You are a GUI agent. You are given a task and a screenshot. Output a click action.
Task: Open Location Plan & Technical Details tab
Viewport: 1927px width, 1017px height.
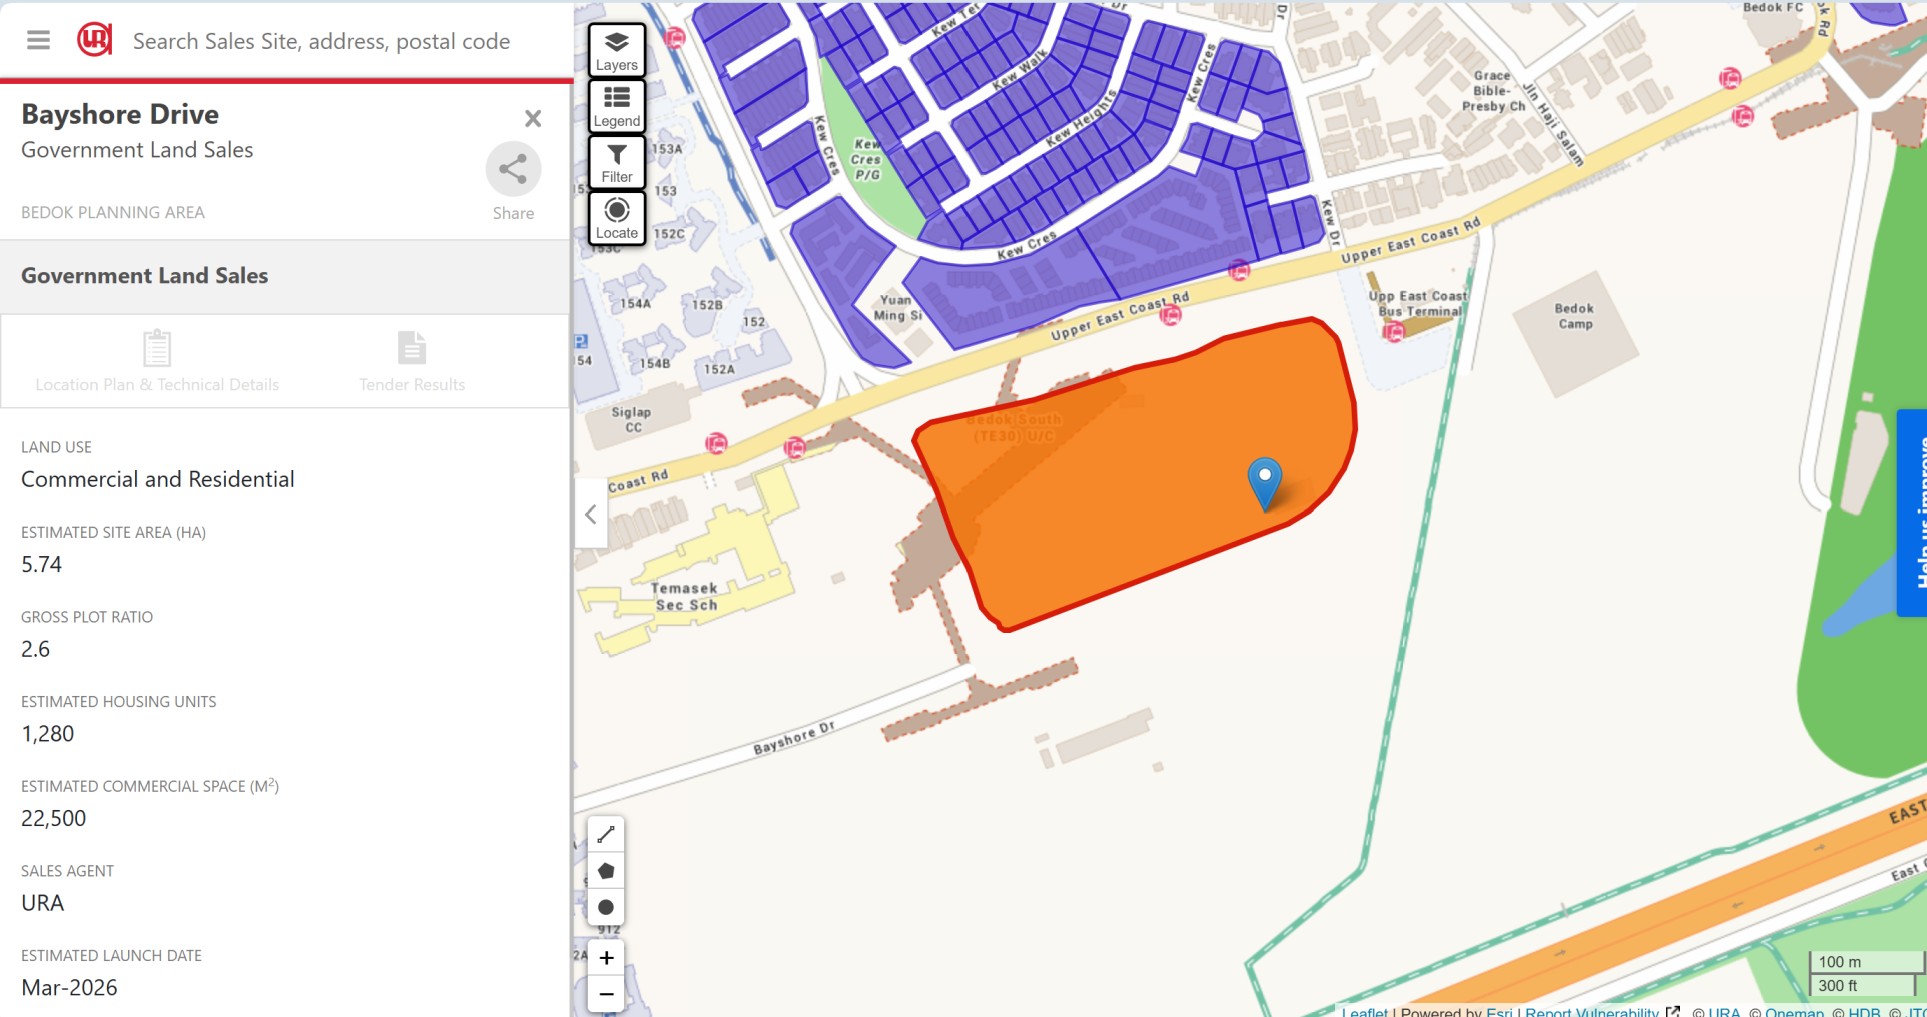[x=157, y=361]
